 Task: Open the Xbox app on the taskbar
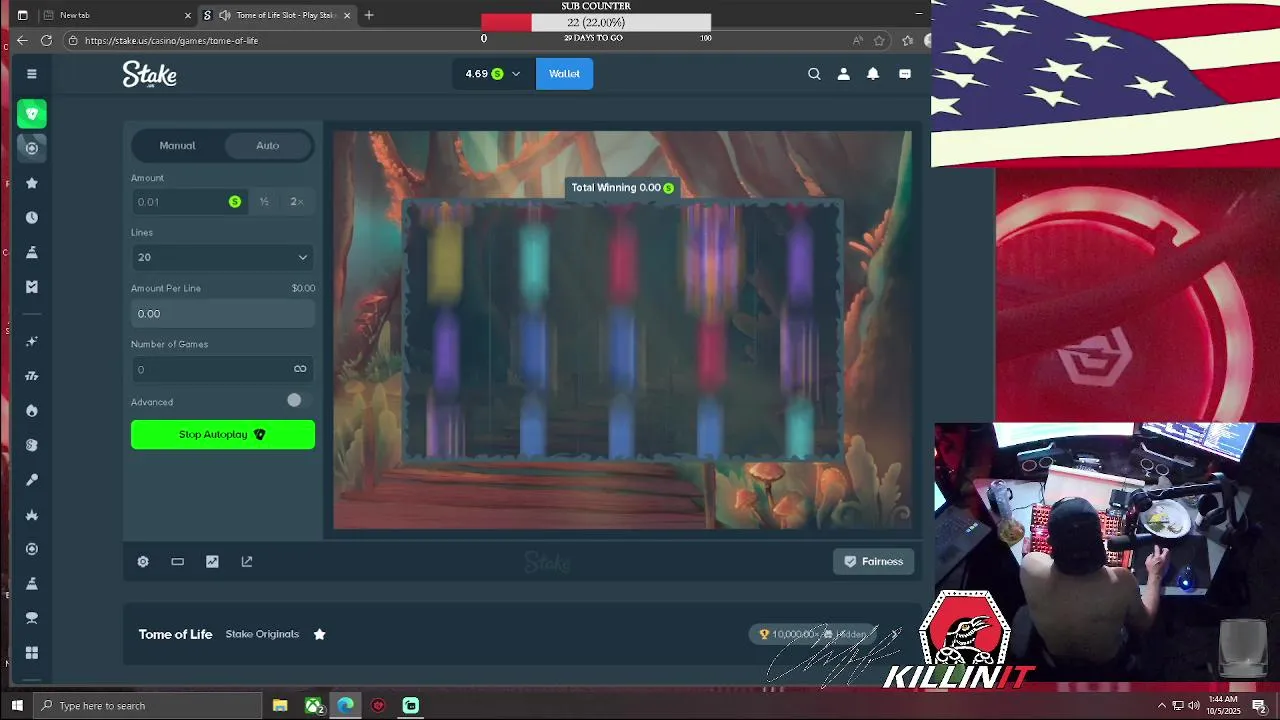click(x=314, y=706)
